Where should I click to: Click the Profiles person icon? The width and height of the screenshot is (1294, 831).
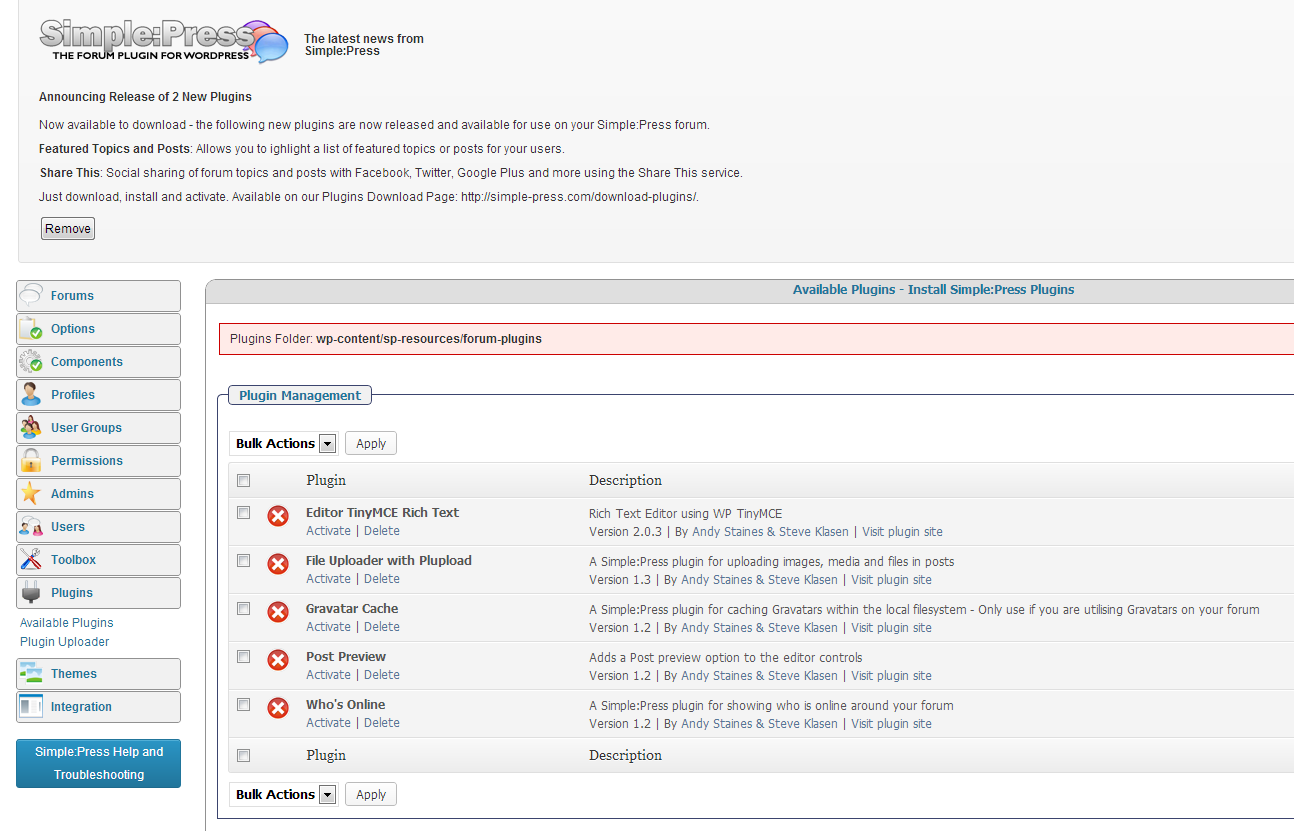click(31, 394)
